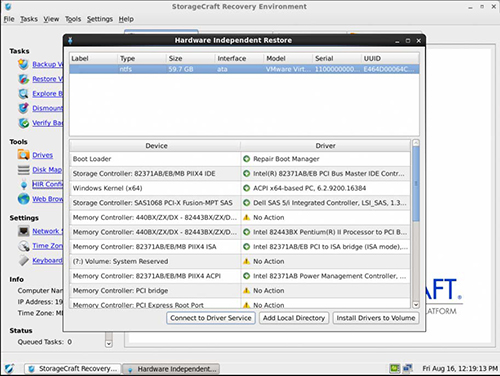The image size is (500, 376).
Task: Click the scroll-down arrow of the device list
Action: (416, 305)
